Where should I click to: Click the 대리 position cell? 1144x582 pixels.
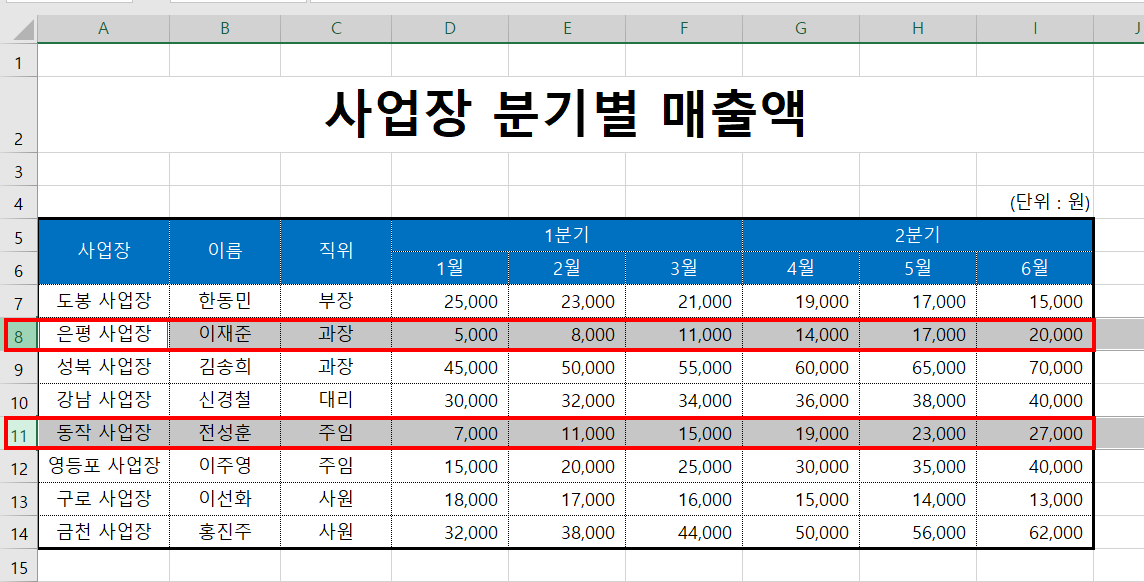[336, 400]
